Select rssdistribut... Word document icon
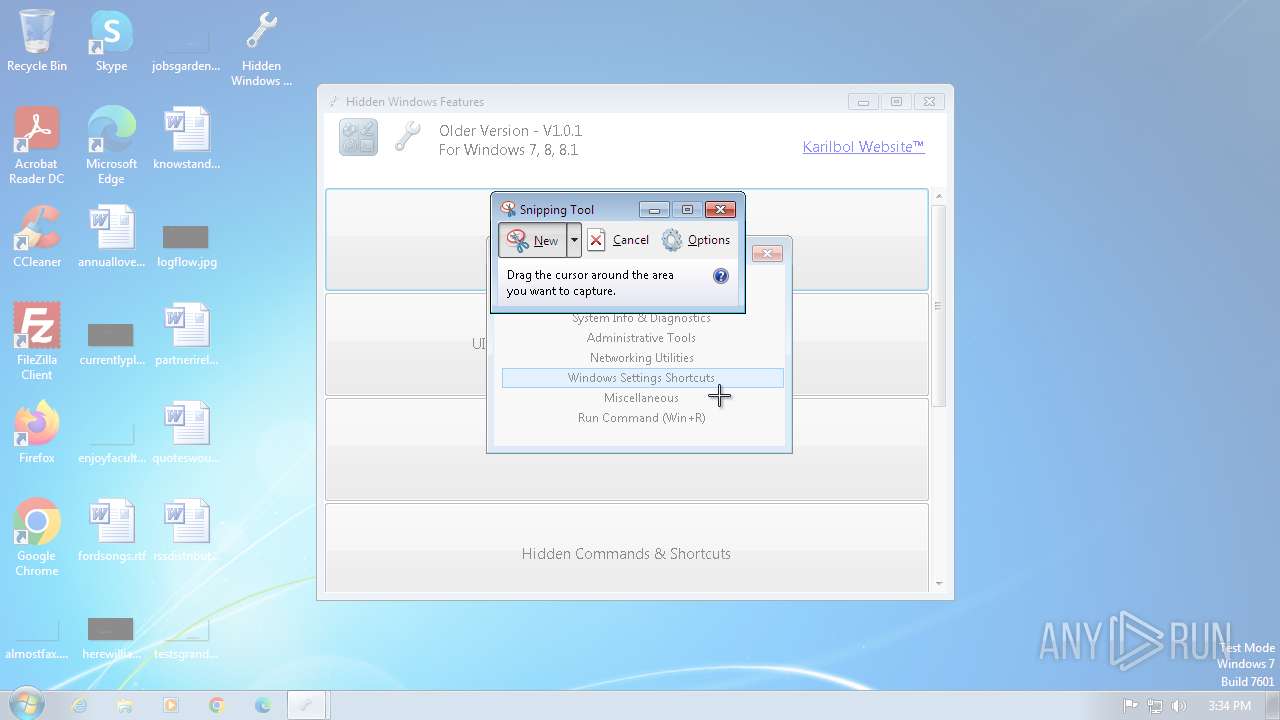Viewport: 1280px width, 720px height. (186, 531)
